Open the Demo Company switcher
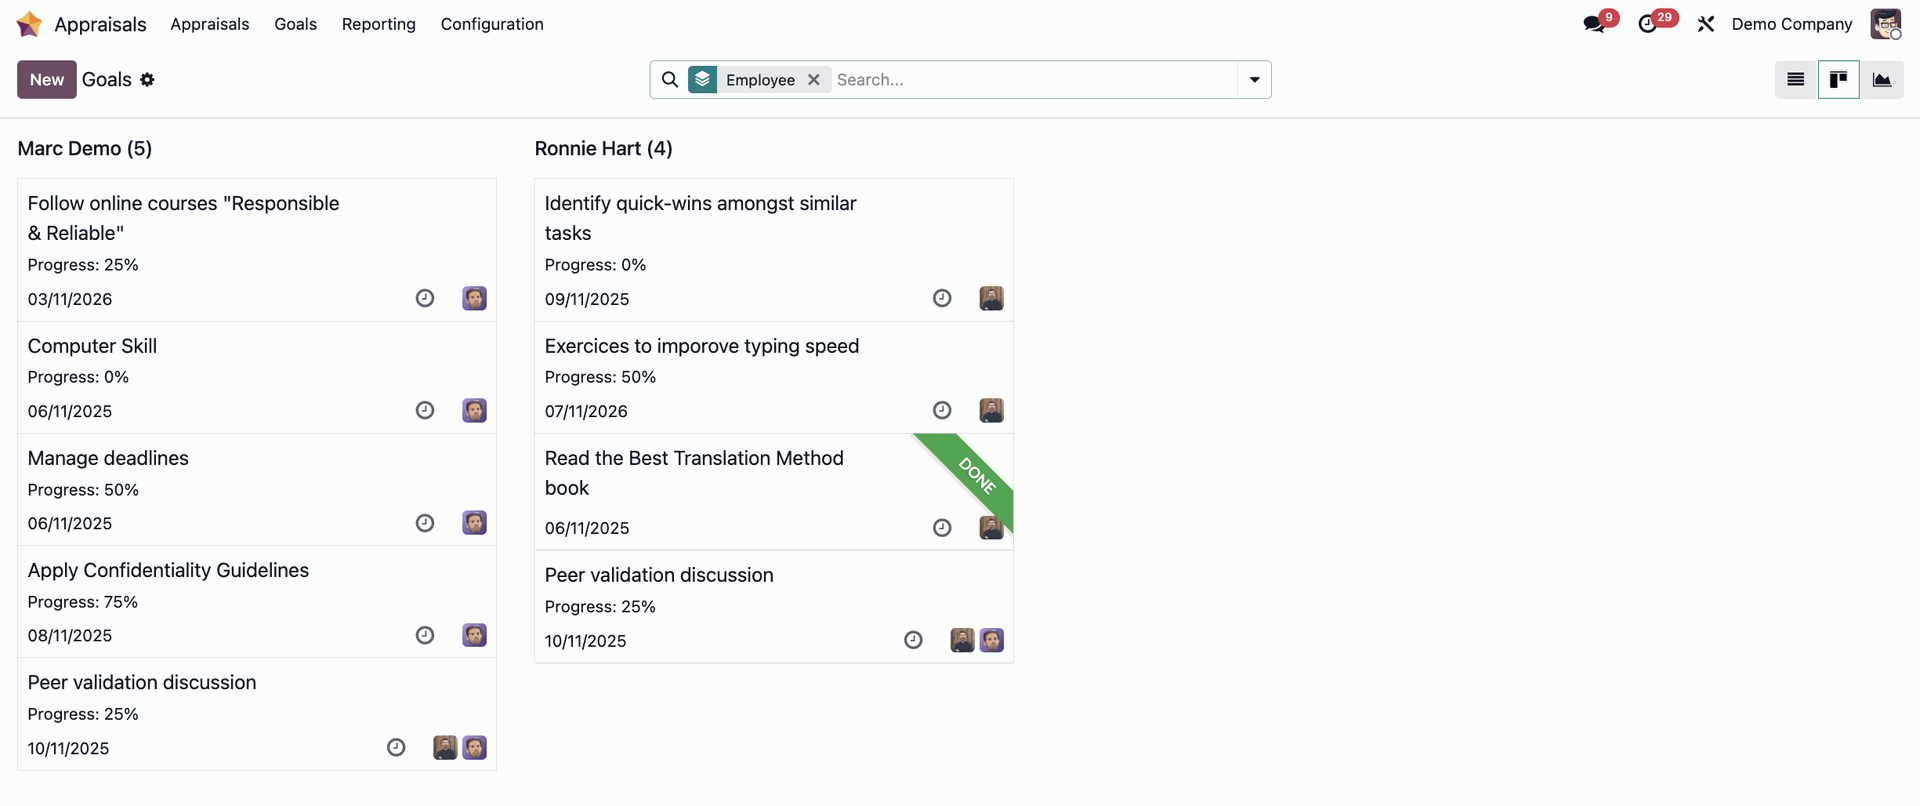The image size is (1920, 806). 1792,24
